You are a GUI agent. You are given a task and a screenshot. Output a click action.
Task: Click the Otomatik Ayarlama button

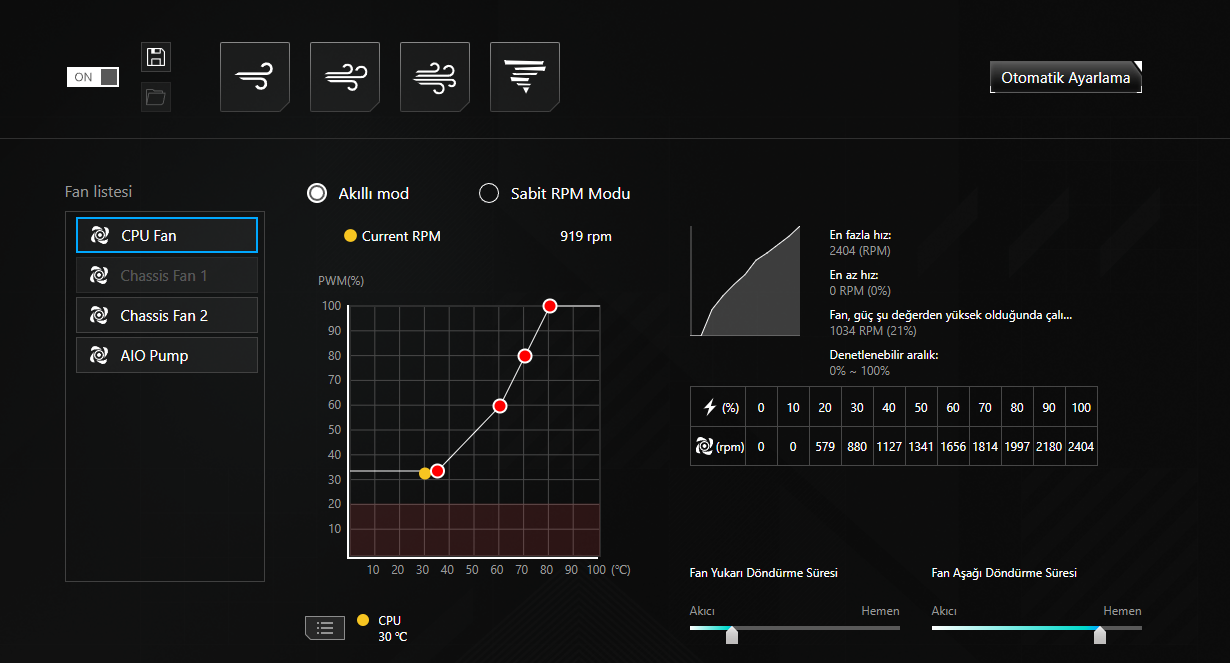pyautogui.click(x=1066, y=77)
